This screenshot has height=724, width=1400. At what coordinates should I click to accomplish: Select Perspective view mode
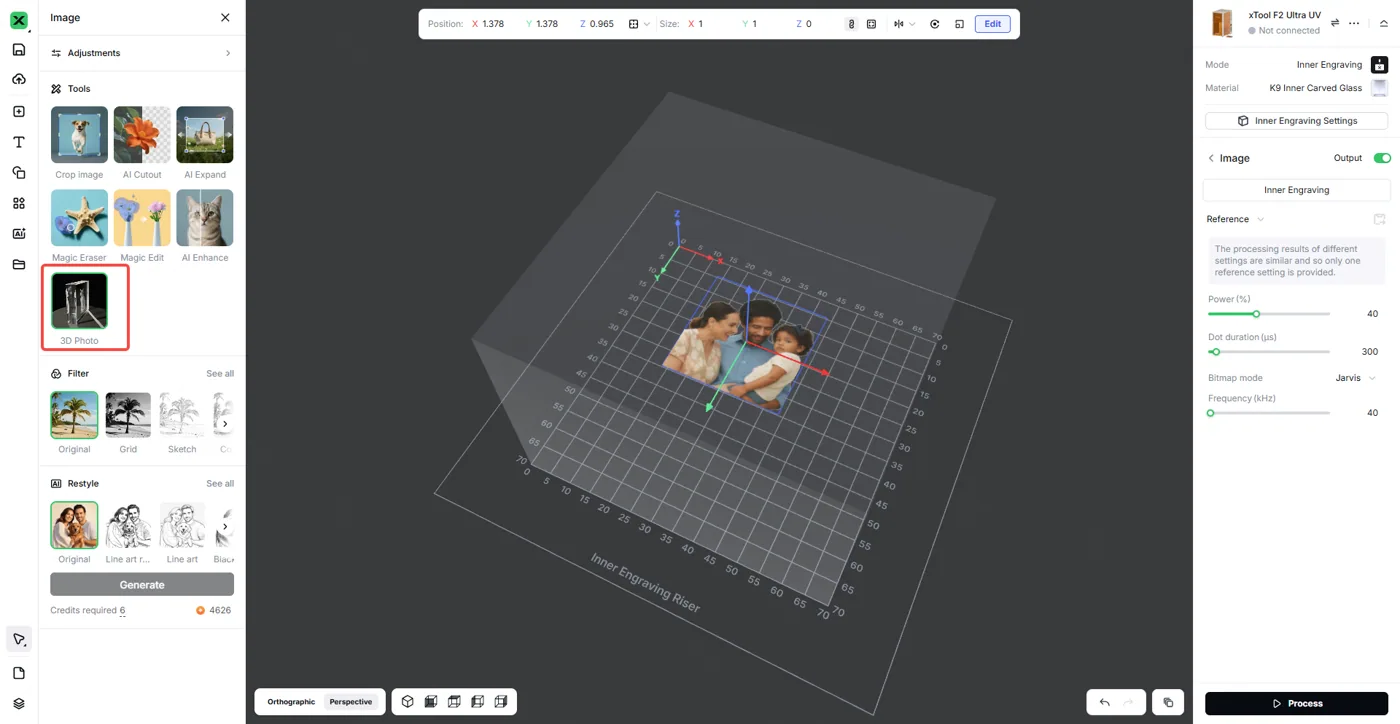(351, 702)
